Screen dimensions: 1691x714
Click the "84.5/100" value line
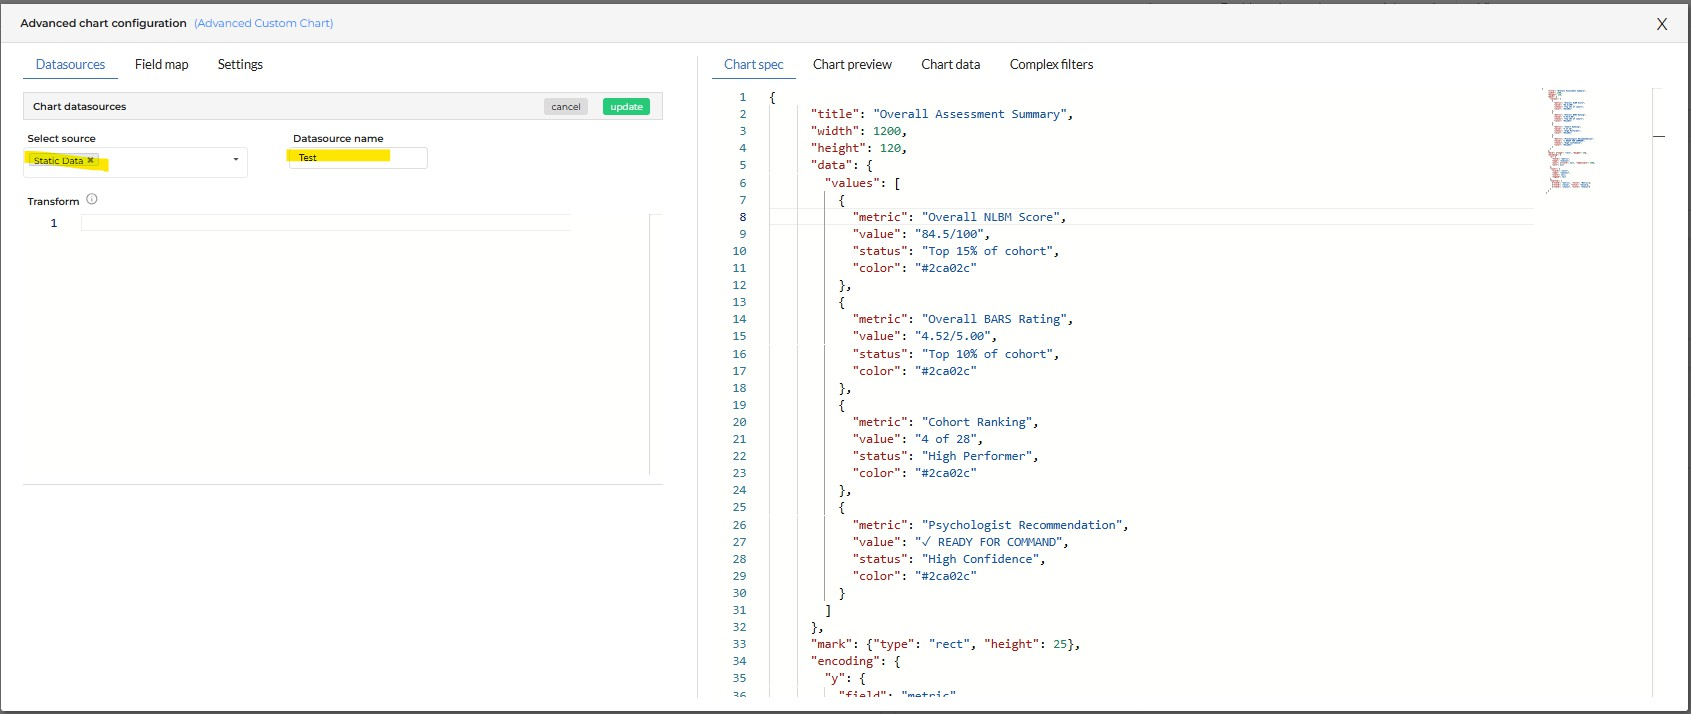(921, 234)
